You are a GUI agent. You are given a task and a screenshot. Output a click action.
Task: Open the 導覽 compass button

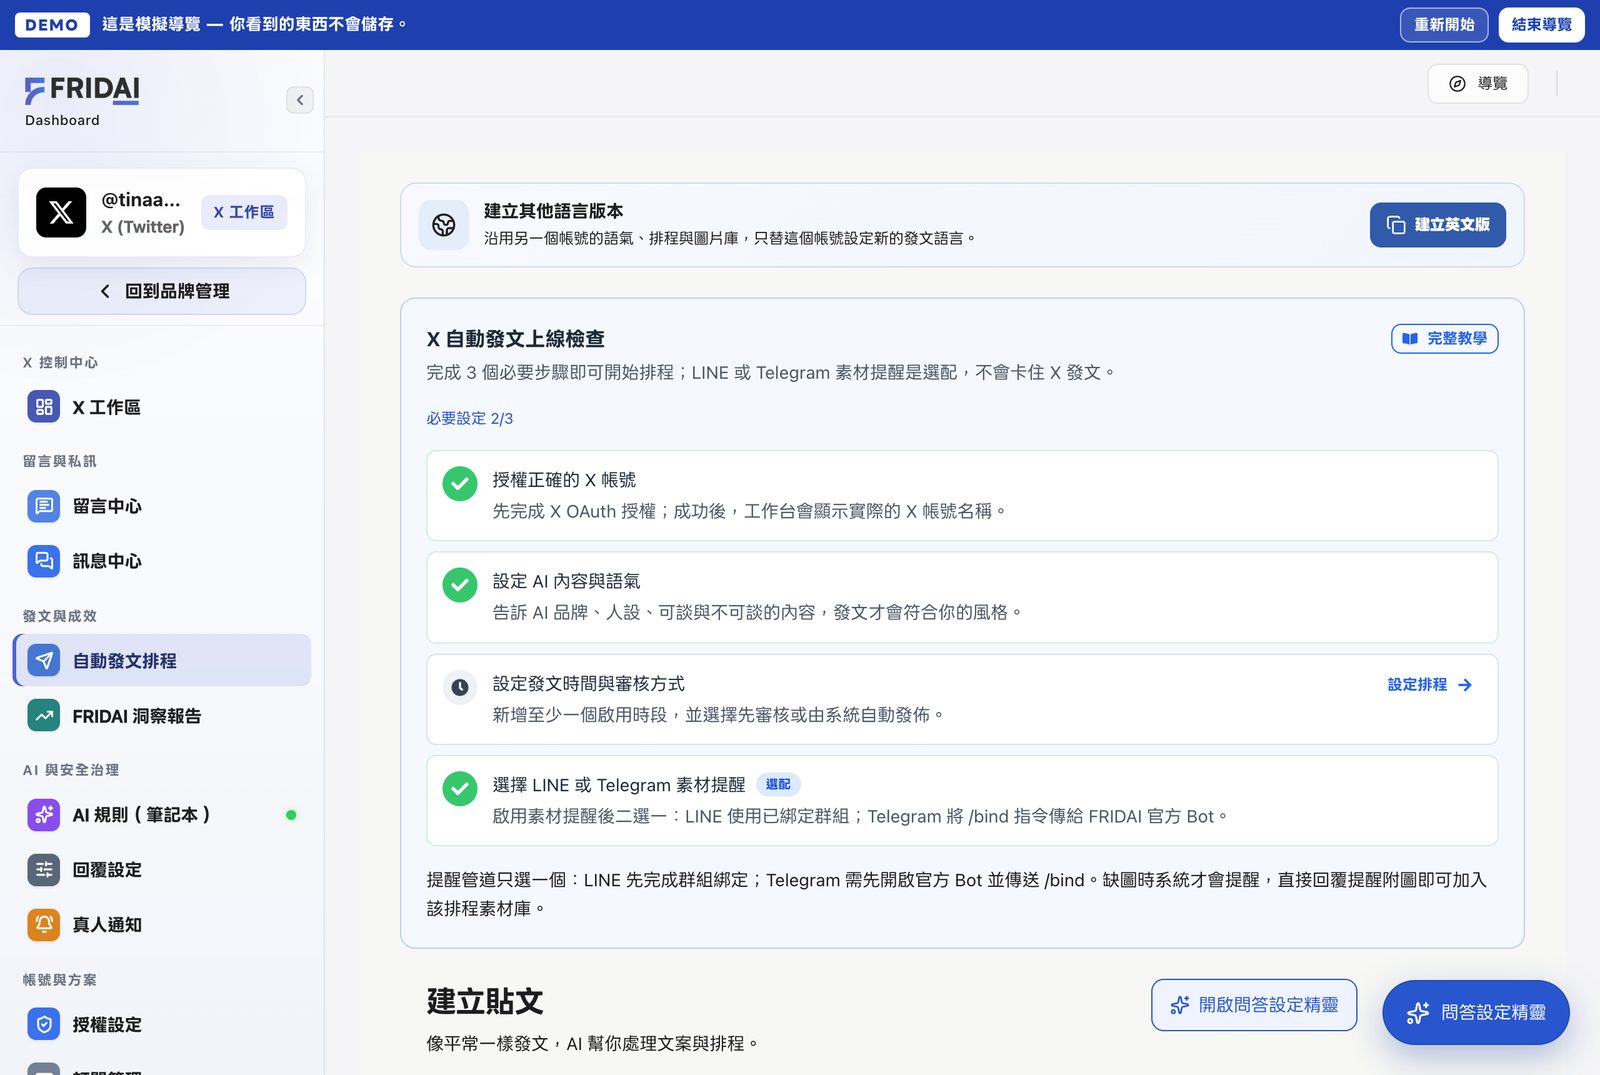pos(1478,84)
